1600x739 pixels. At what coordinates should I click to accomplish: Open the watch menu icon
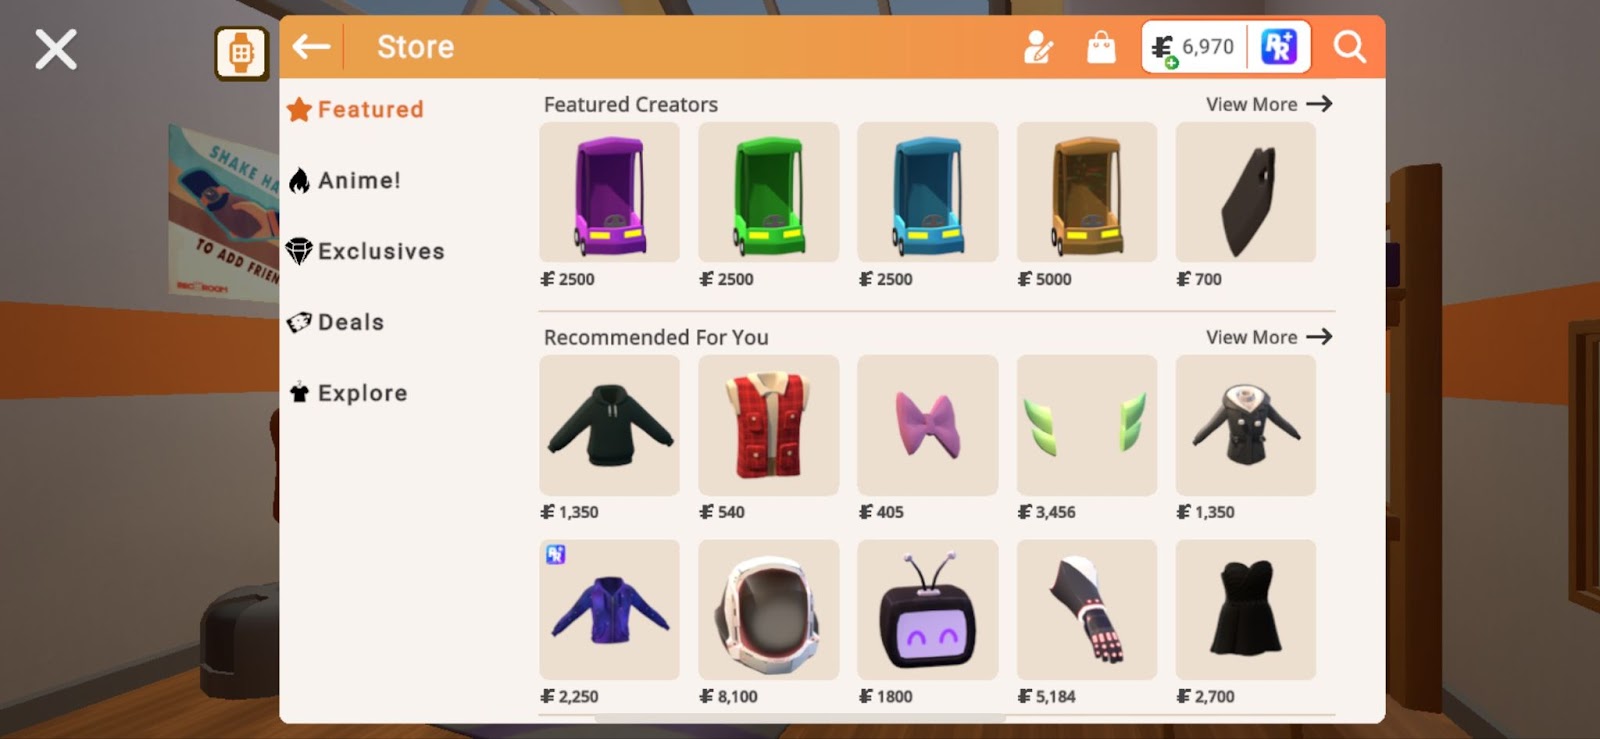coord(242,53)
